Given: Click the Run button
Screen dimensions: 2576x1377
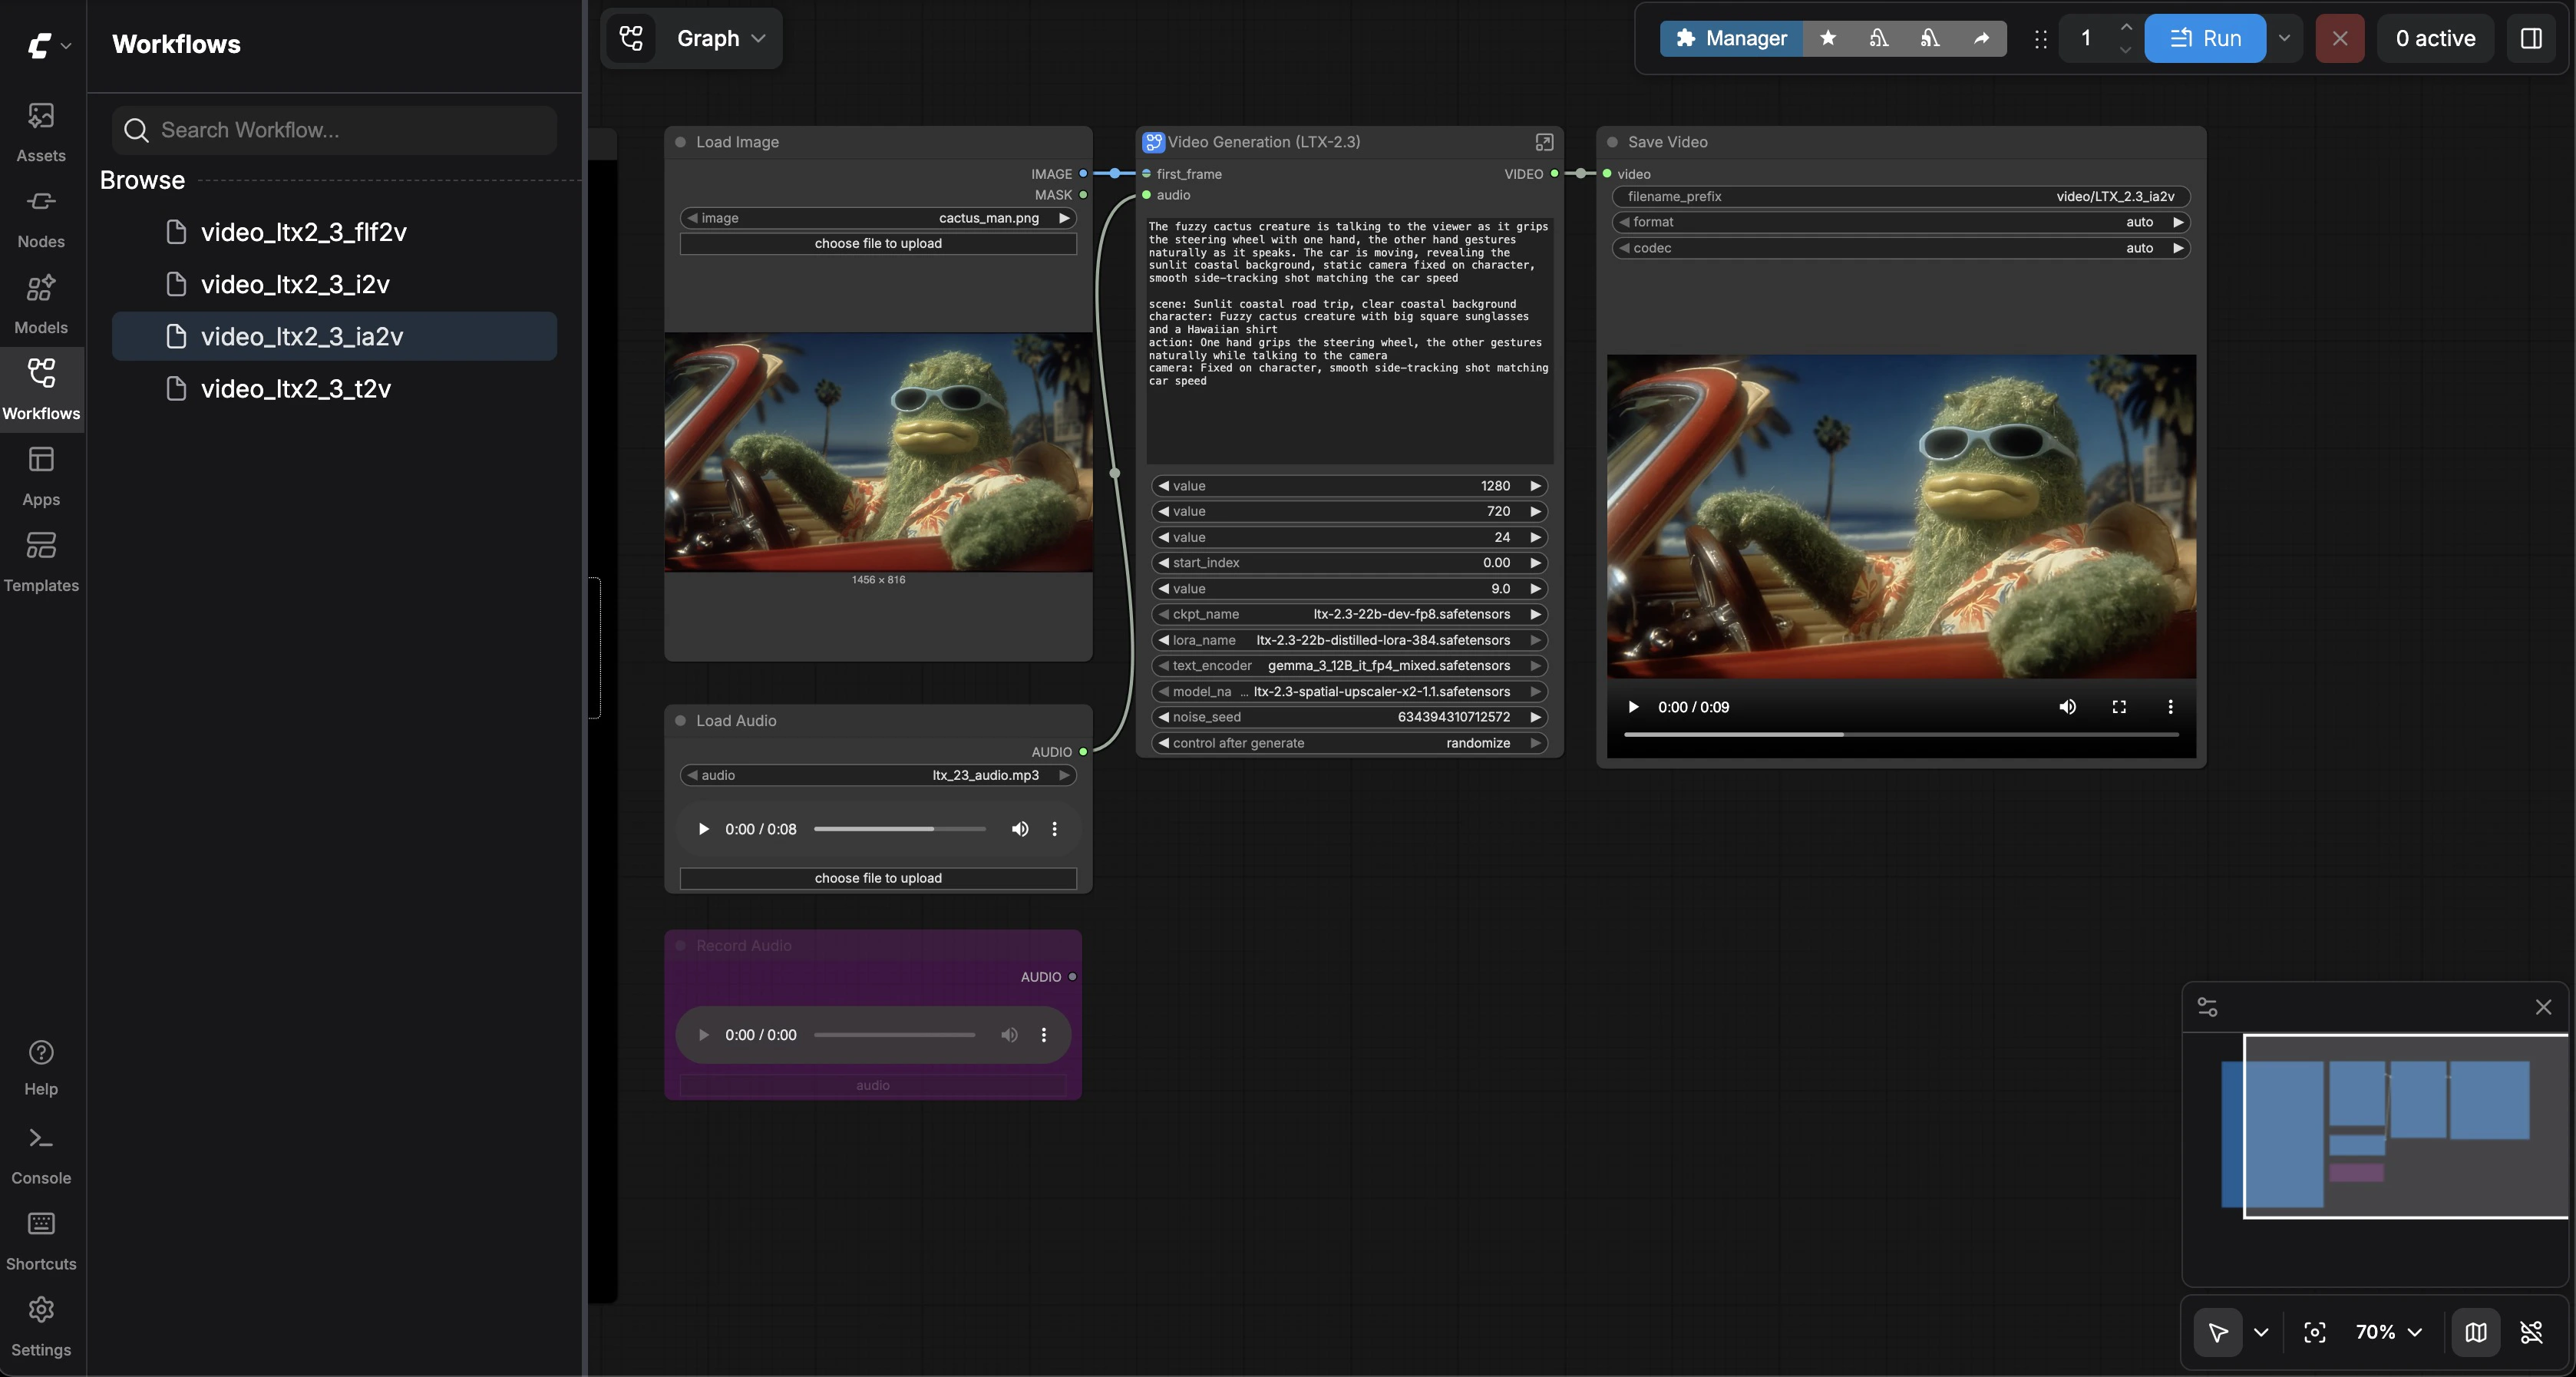Looking at the screenshot, I should (x=2207, y=38).
